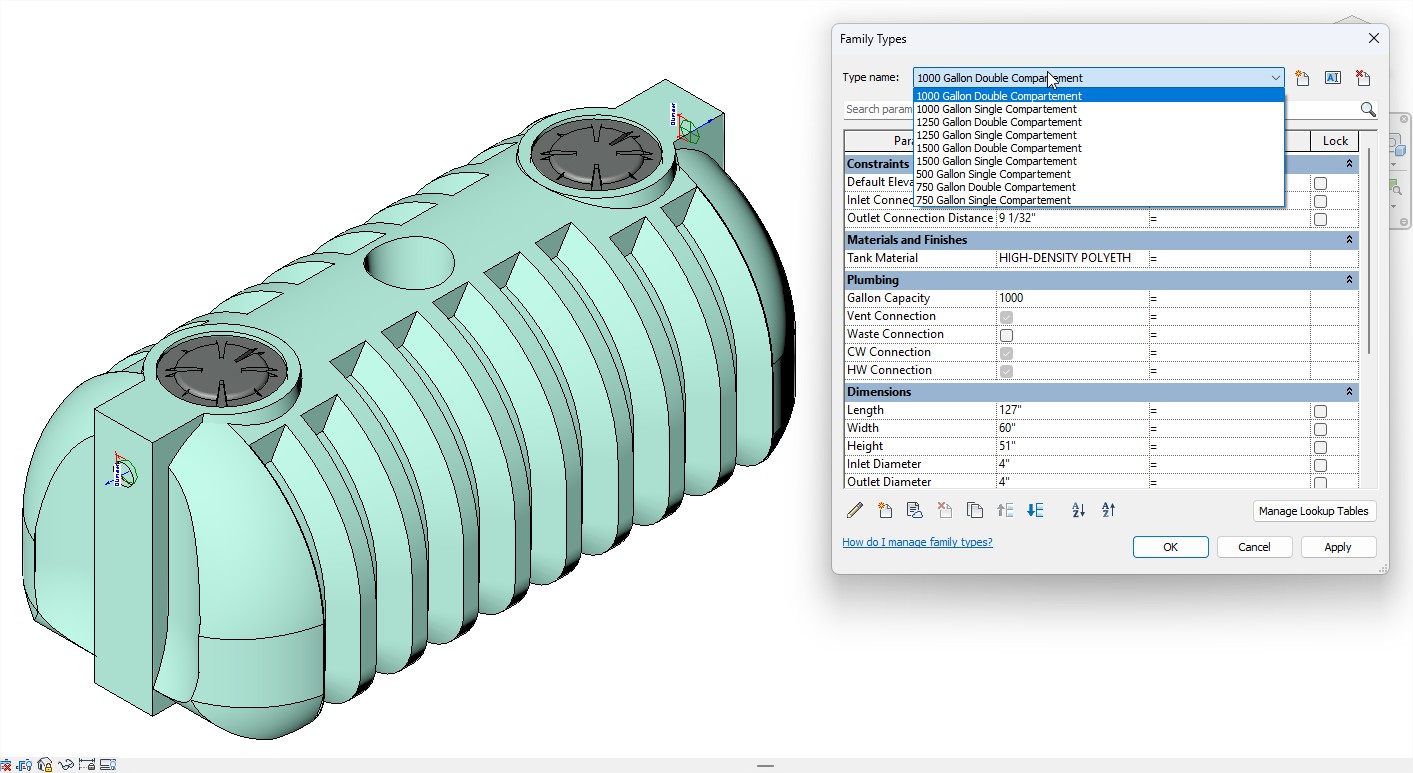The image size is (1413, 773).
Task: Click the OK button
Action: pos(1170,547)
